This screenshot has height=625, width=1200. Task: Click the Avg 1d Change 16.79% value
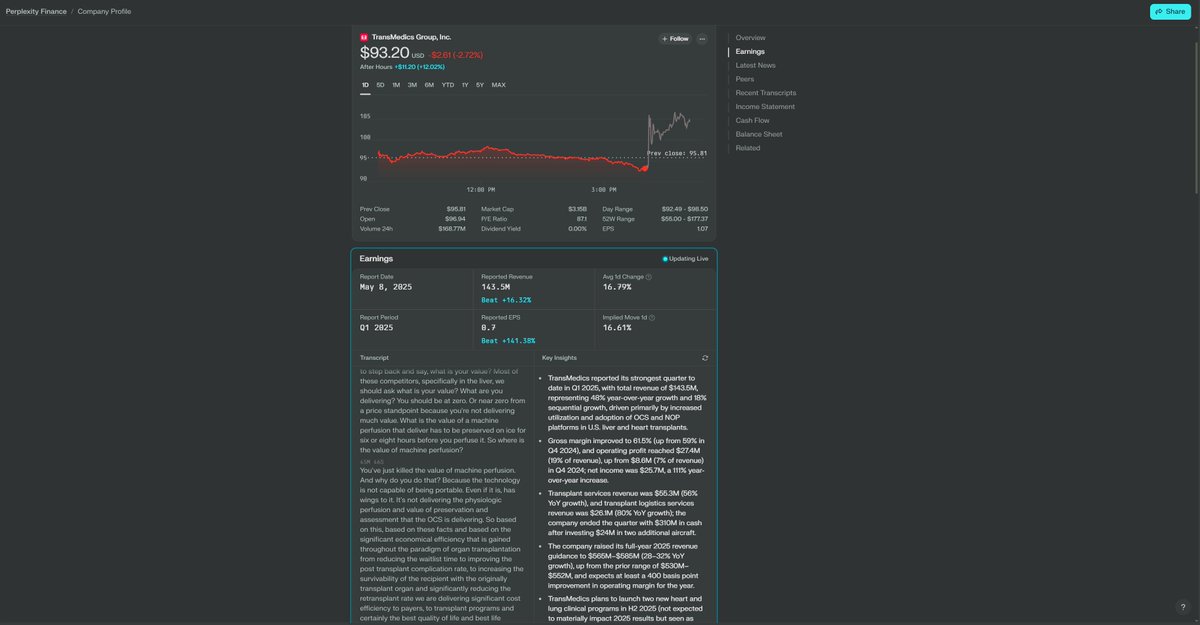click(617, 287)
